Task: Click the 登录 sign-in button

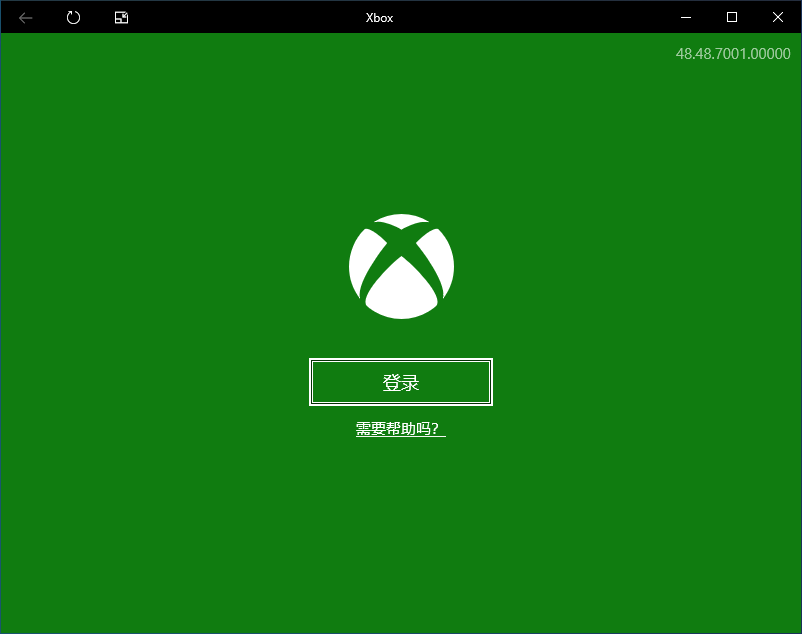Action: 401,382
